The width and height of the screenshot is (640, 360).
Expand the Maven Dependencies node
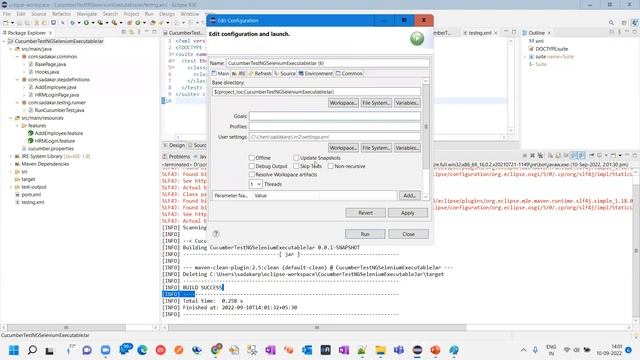coord(11,164)
